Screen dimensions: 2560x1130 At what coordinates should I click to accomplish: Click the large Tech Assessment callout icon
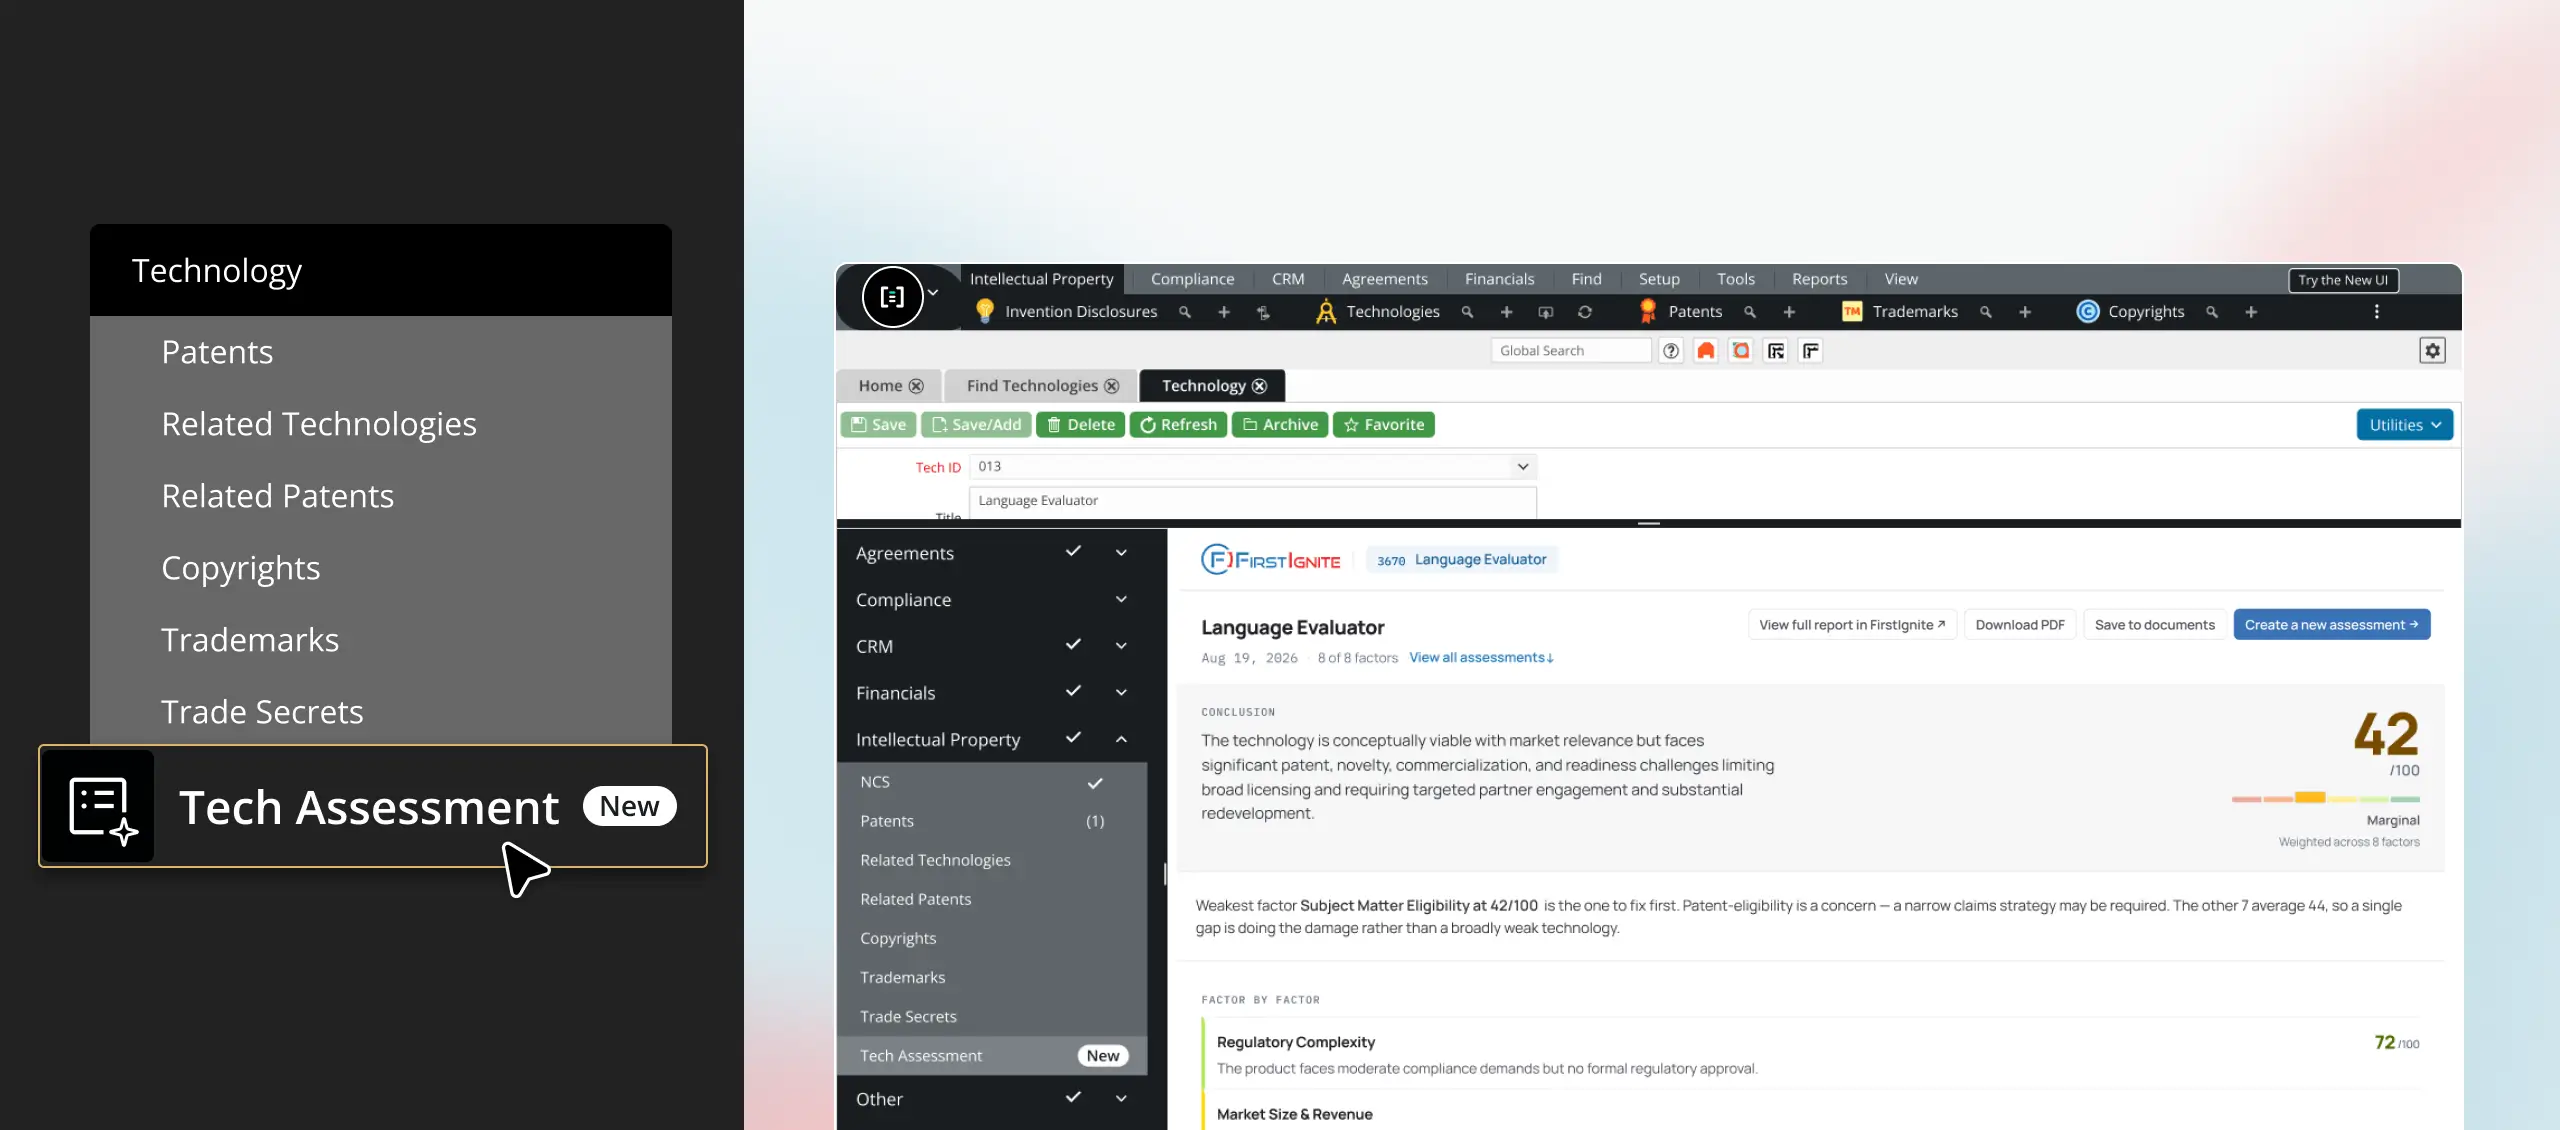pyautogui.click(x=100, y=807)
